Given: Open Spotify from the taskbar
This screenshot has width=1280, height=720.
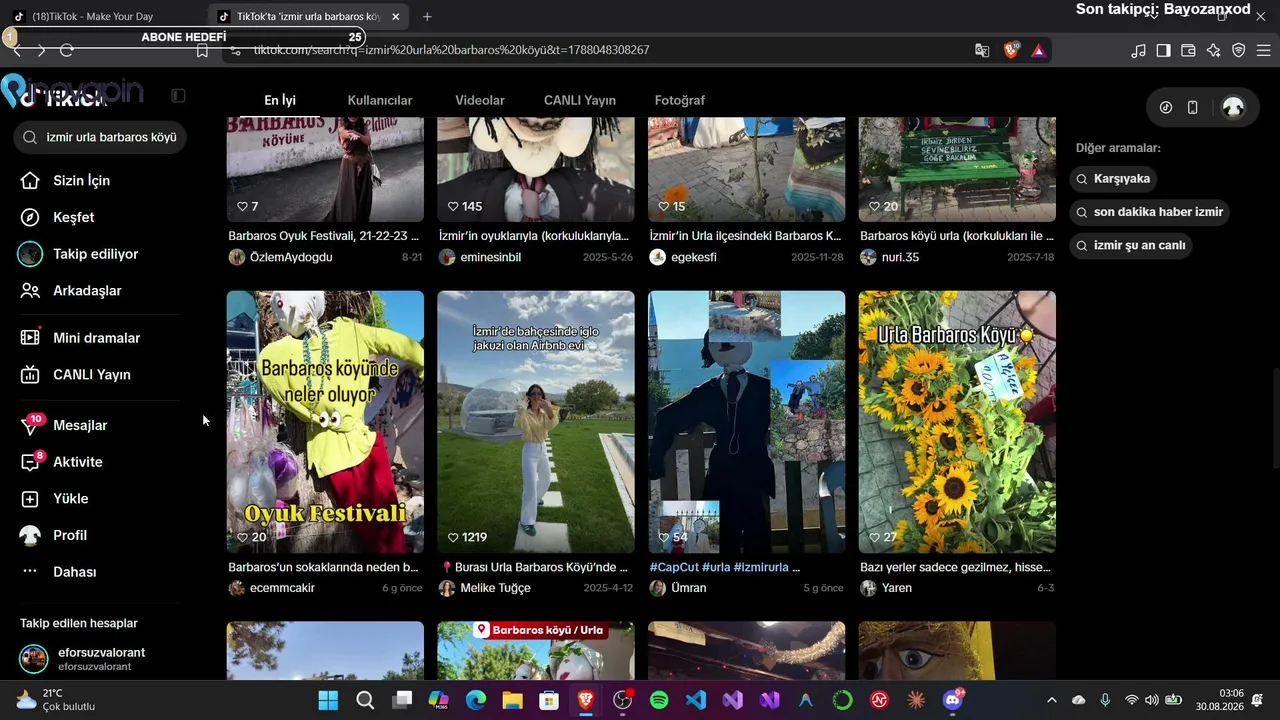Looking at the screenshot, I should coord(659,700).
